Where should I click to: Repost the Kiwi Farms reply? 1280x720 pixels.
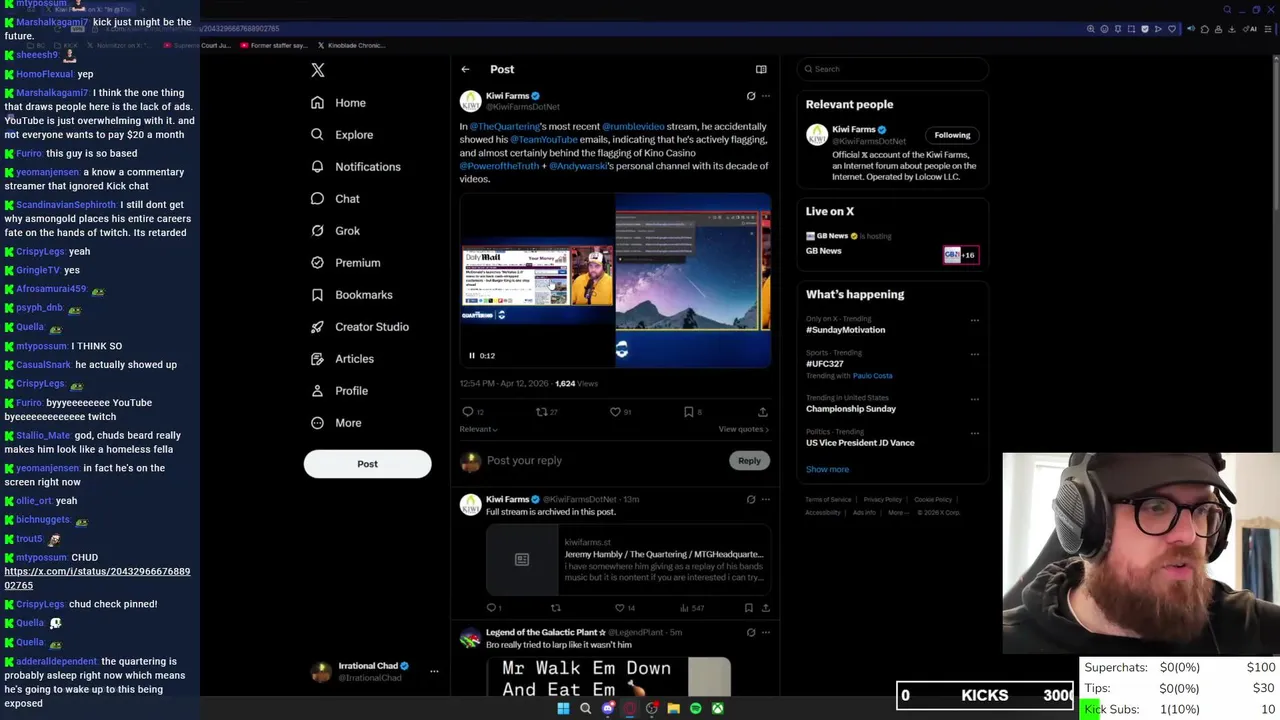click(556, 608)
